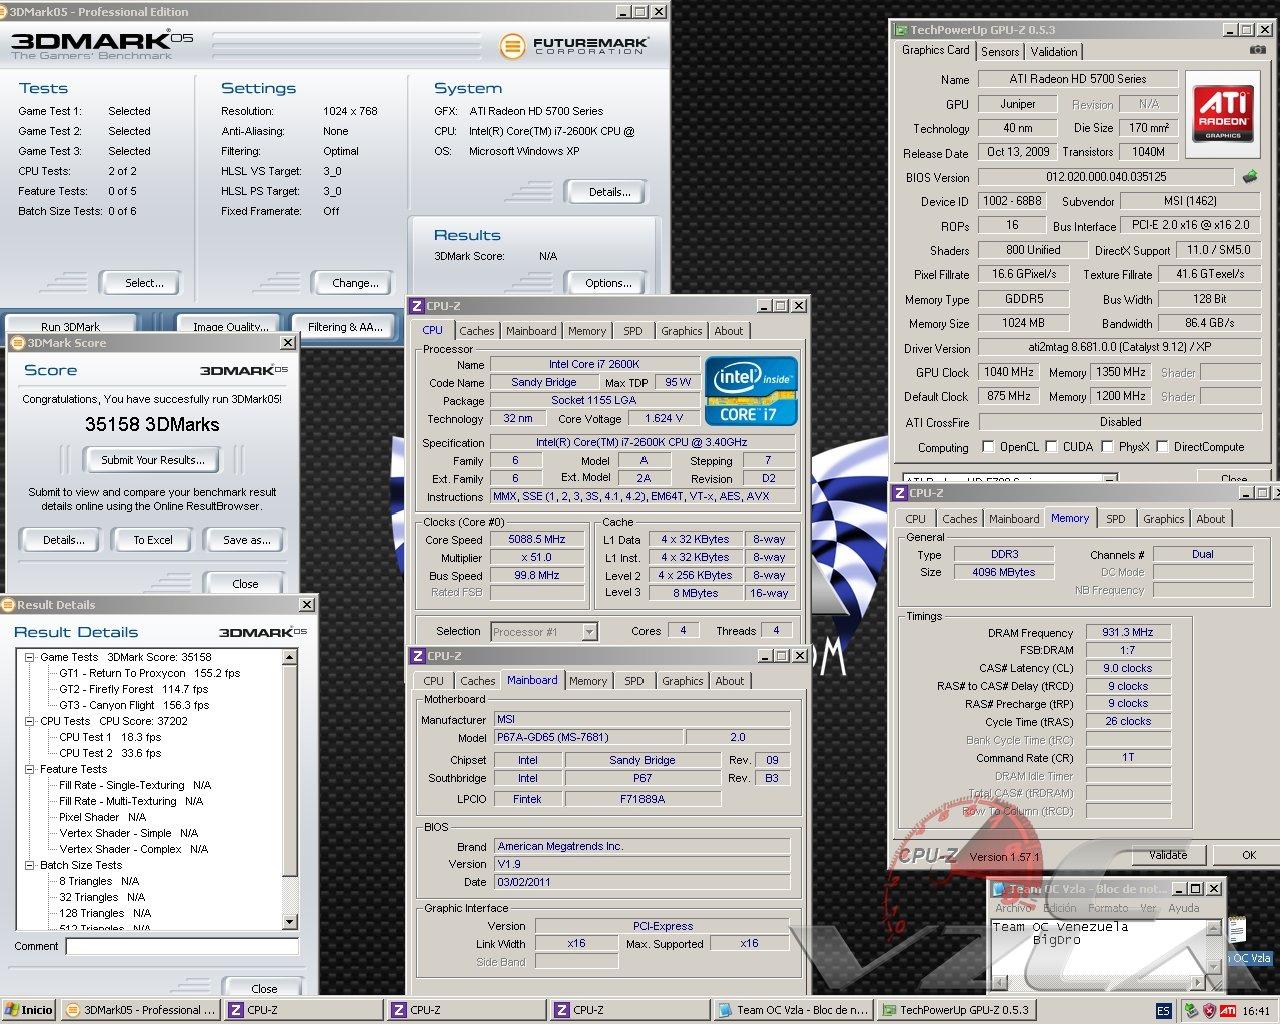The width and height of the screenshot is (1280, 1024).
Task: Collapse the Game Tests tree node
Action: click(x=30, y=657)
